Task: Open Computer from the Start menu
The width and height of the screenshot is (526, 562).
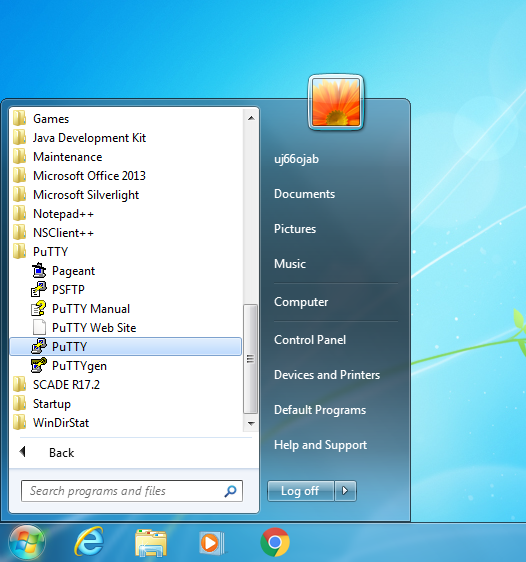Action: pos(301,302)
